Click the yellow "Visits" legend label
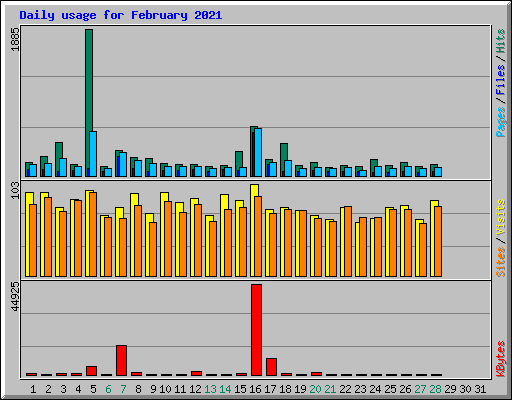The width and height of the screenshot is (512, 400). (501, 217)
